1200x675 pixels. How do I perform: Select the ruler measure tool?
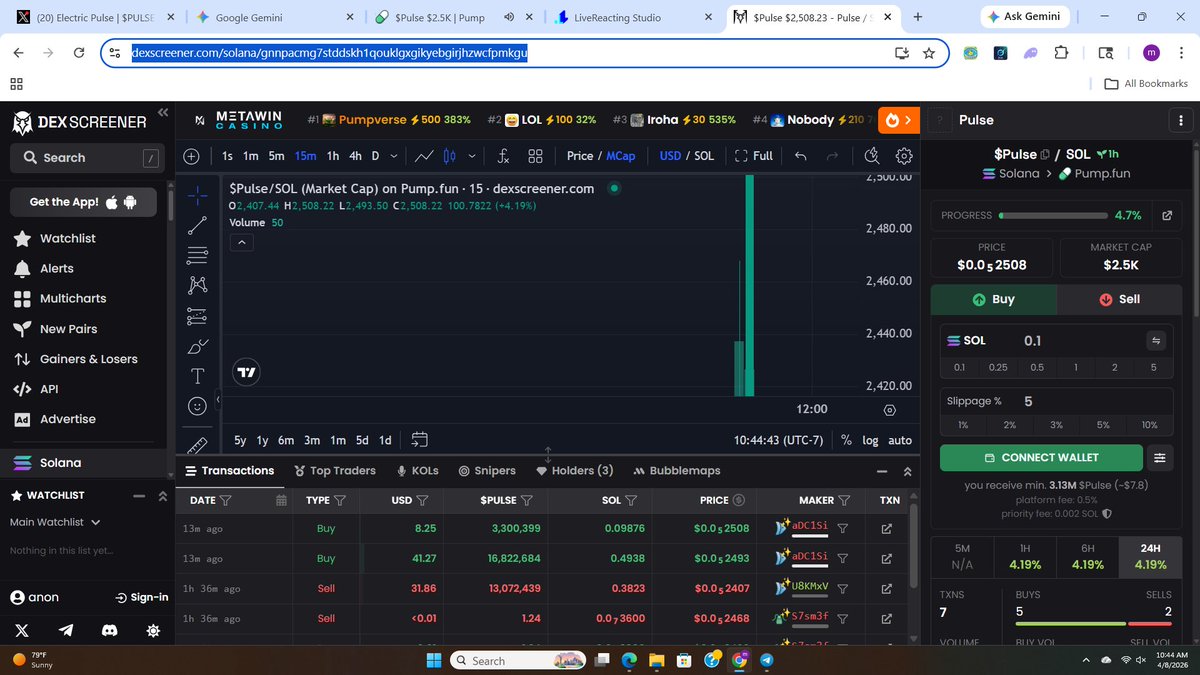pyautogui.click(x=197, y=444)
